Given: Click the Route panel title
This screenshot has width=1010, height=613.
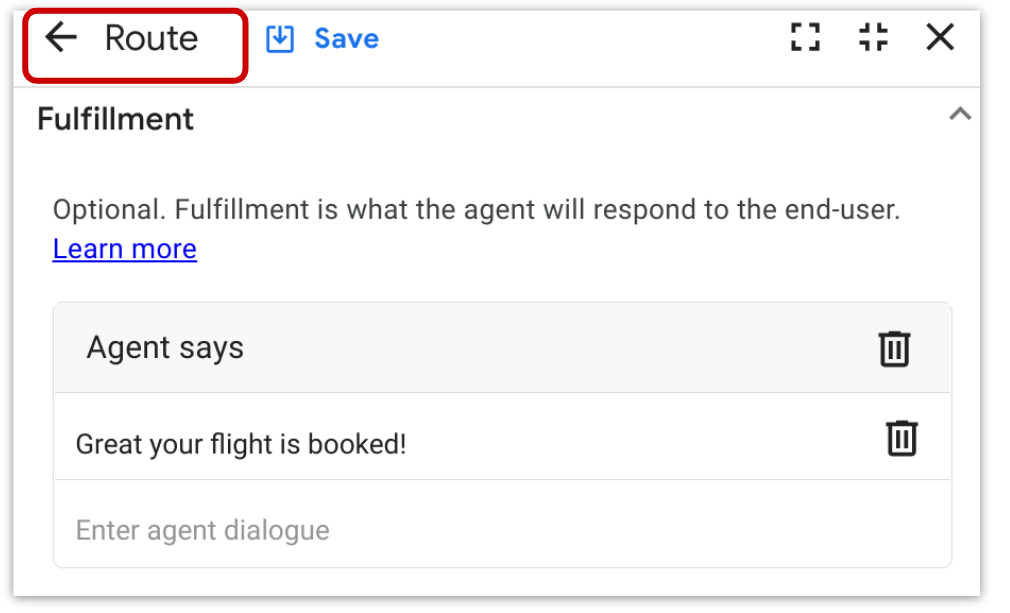Looking at the screenshot, I should pyautogui.click(x=151, y=38).
